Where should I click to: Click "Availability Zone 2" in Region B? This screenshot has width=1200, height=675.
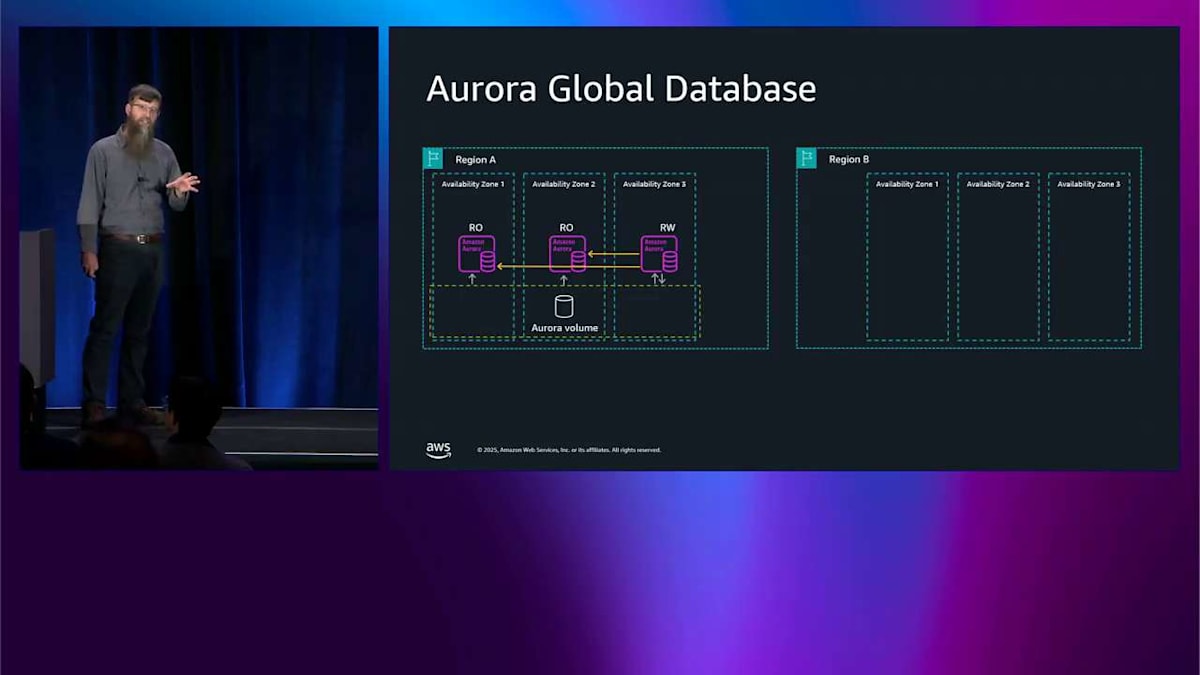pos(998,184)
